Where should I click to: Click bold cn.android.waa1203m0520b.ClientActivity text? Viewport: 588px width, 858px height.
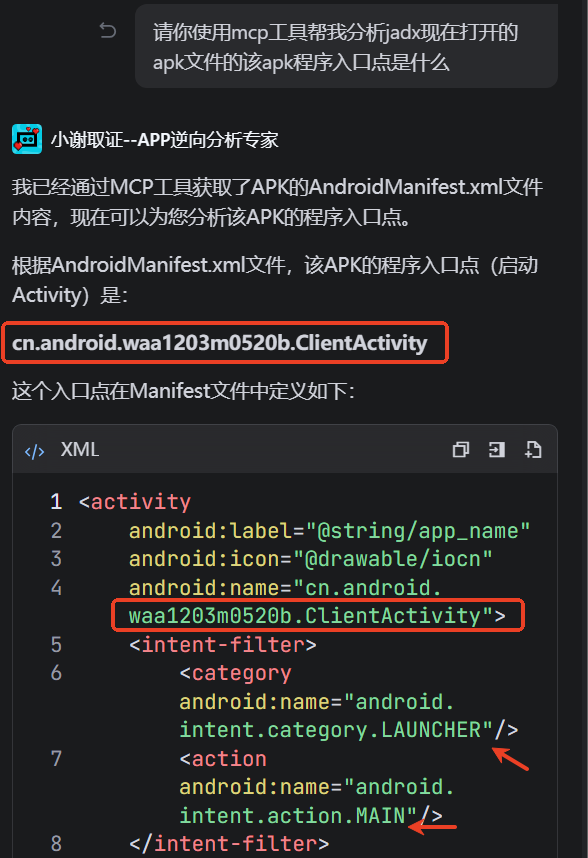(x=219, y=343)
